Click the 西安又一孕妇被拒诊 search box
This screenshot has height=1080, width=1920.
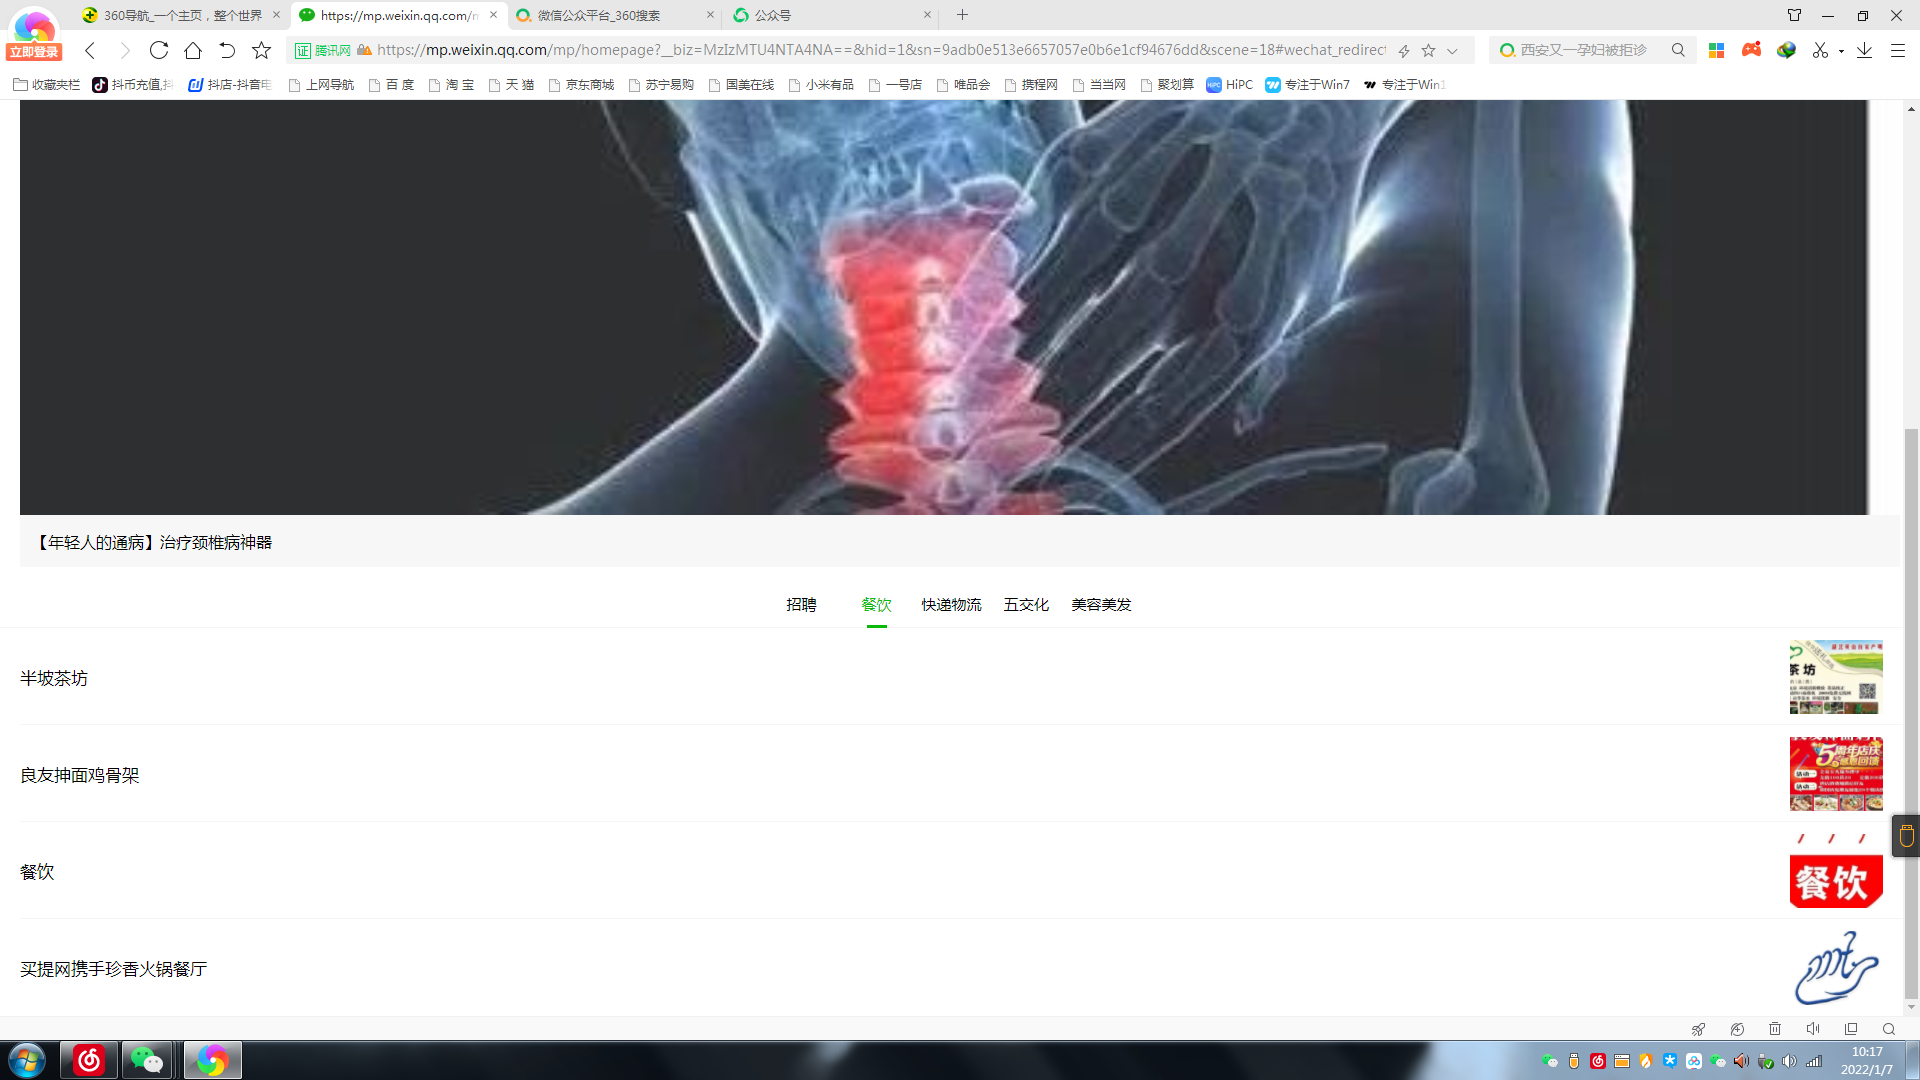(x=1583, y=50)
